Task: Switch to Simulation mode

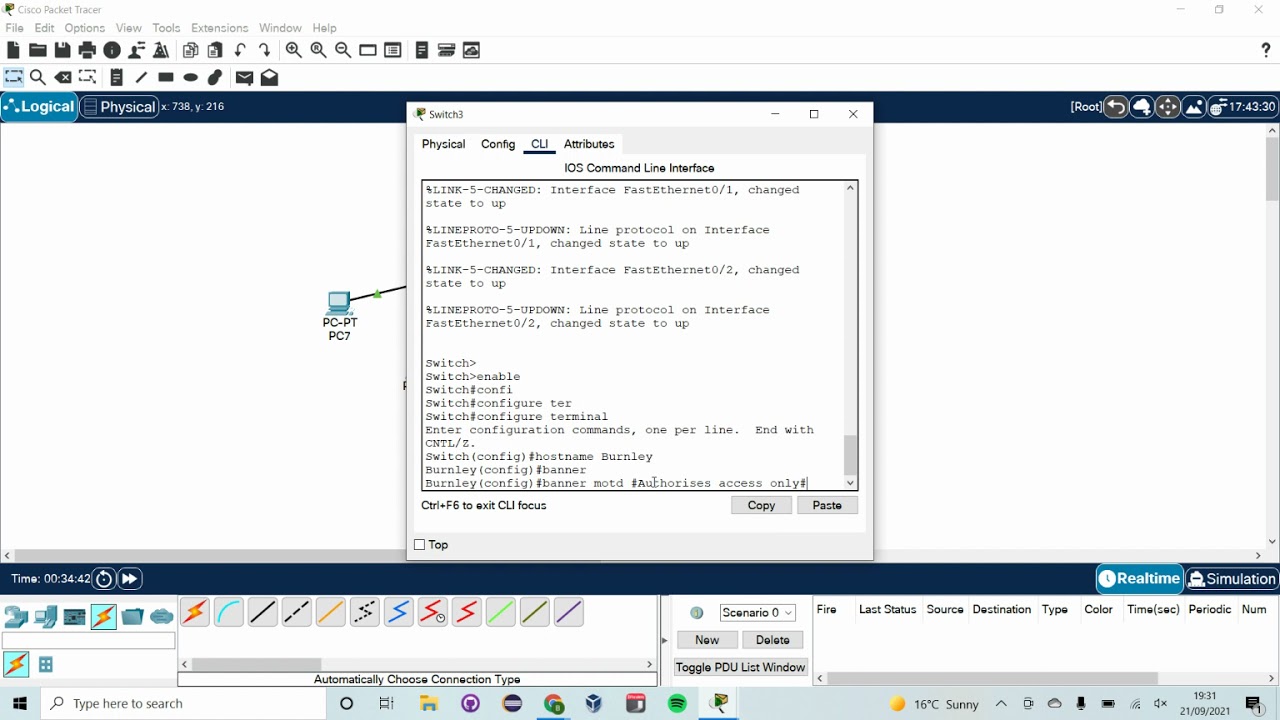Action: tap(1231, 579)
